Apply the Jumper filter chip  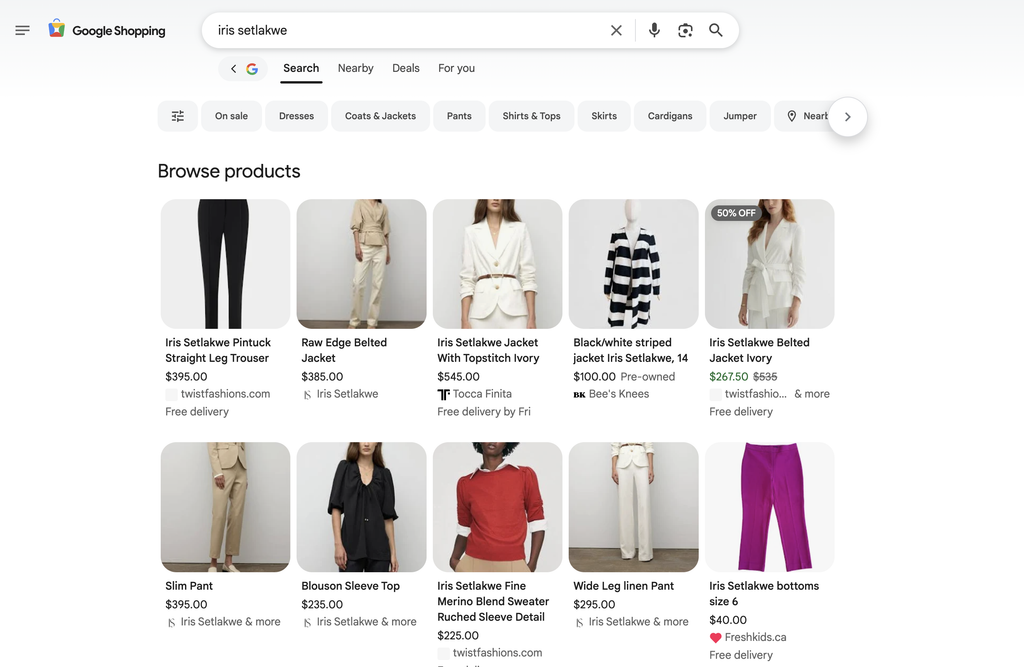pyautogui.click(x=740, y=116)
